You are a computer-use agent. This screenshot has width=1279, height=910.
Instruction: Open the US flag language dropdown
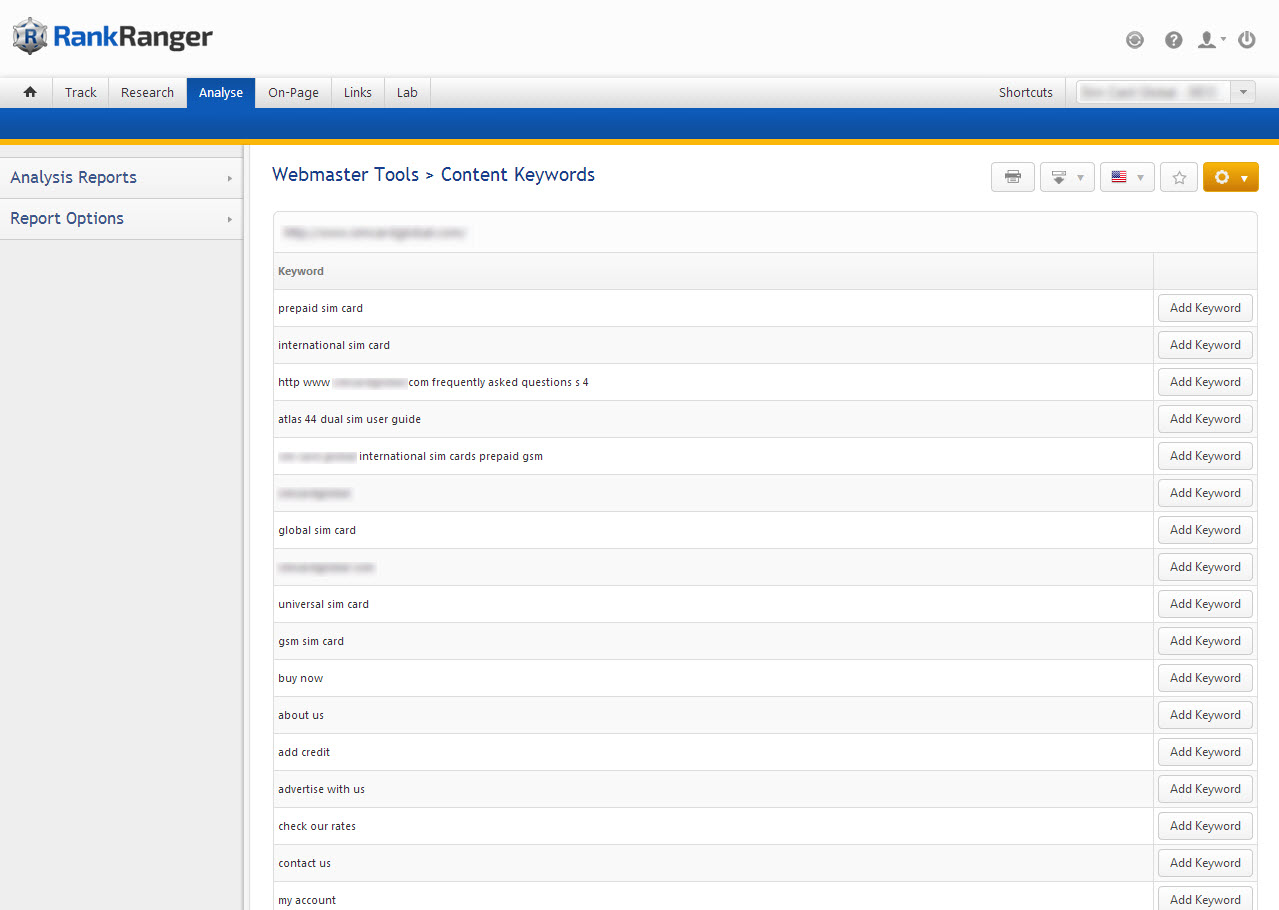click(x=1127, y=177)
